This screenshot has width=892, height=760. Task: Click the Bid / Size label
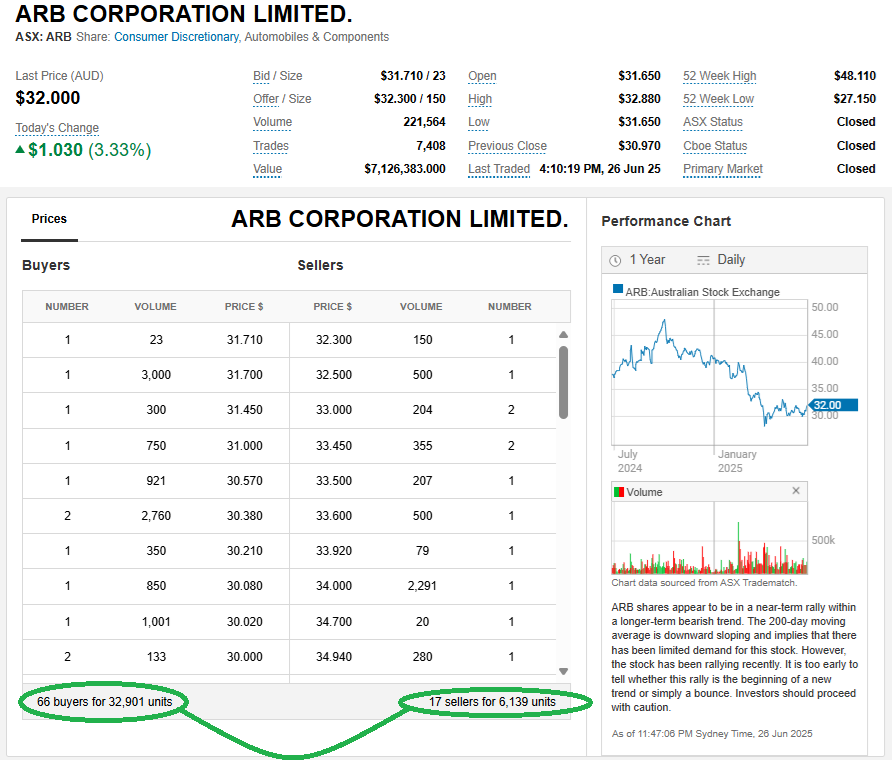tap(277, 76)
